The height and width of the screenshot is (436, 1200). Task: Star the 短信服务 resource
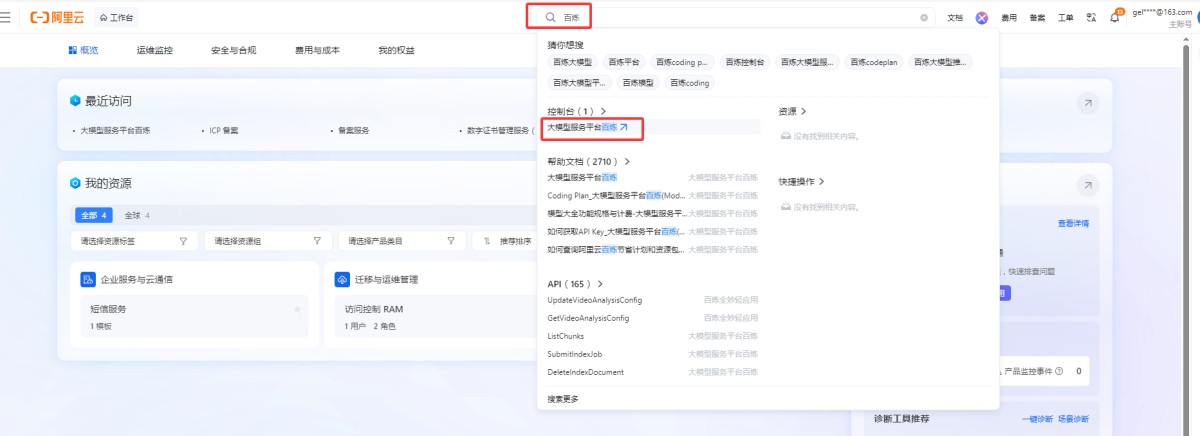click(x=297, y=310)
